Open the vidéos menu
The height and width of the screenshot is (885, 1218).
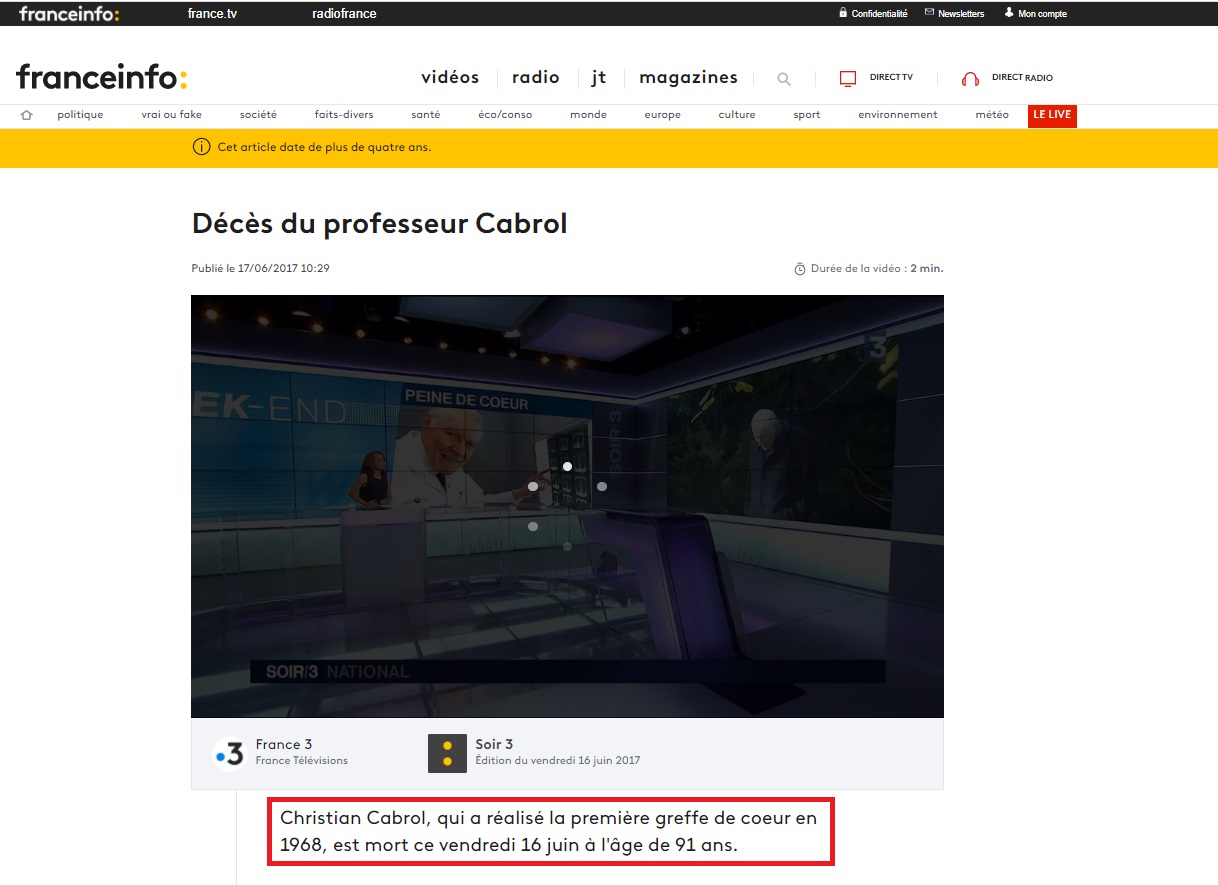(x=450, y=78)
